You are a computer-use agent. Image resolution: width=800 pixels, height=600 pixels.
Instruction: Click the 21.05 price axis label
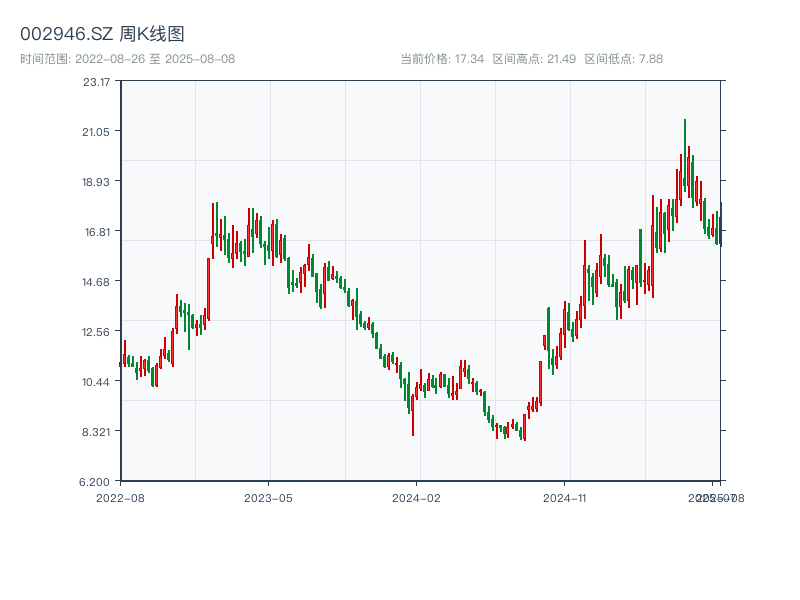click(96, 132)
